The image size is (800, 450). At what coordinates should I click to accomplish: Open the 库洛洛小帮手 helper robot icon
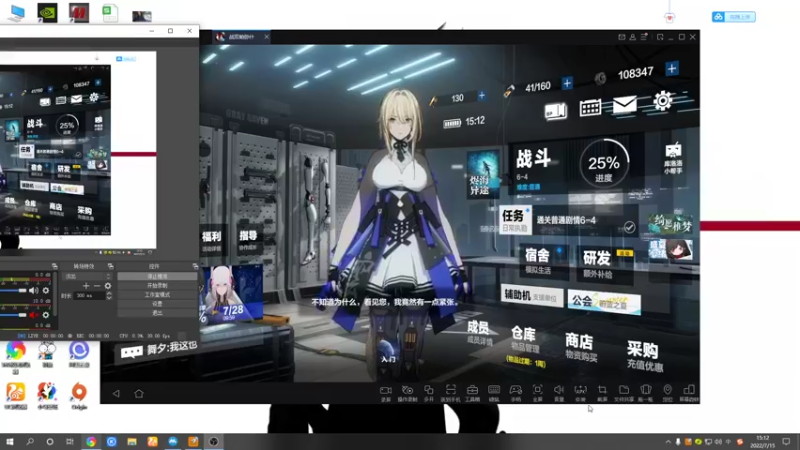[x=673, y=158]
